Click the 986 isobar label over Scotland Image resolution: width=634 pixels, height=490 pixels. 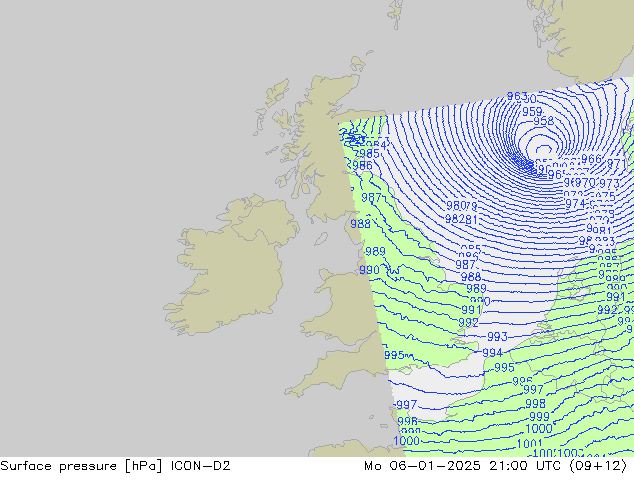point(361,165)
